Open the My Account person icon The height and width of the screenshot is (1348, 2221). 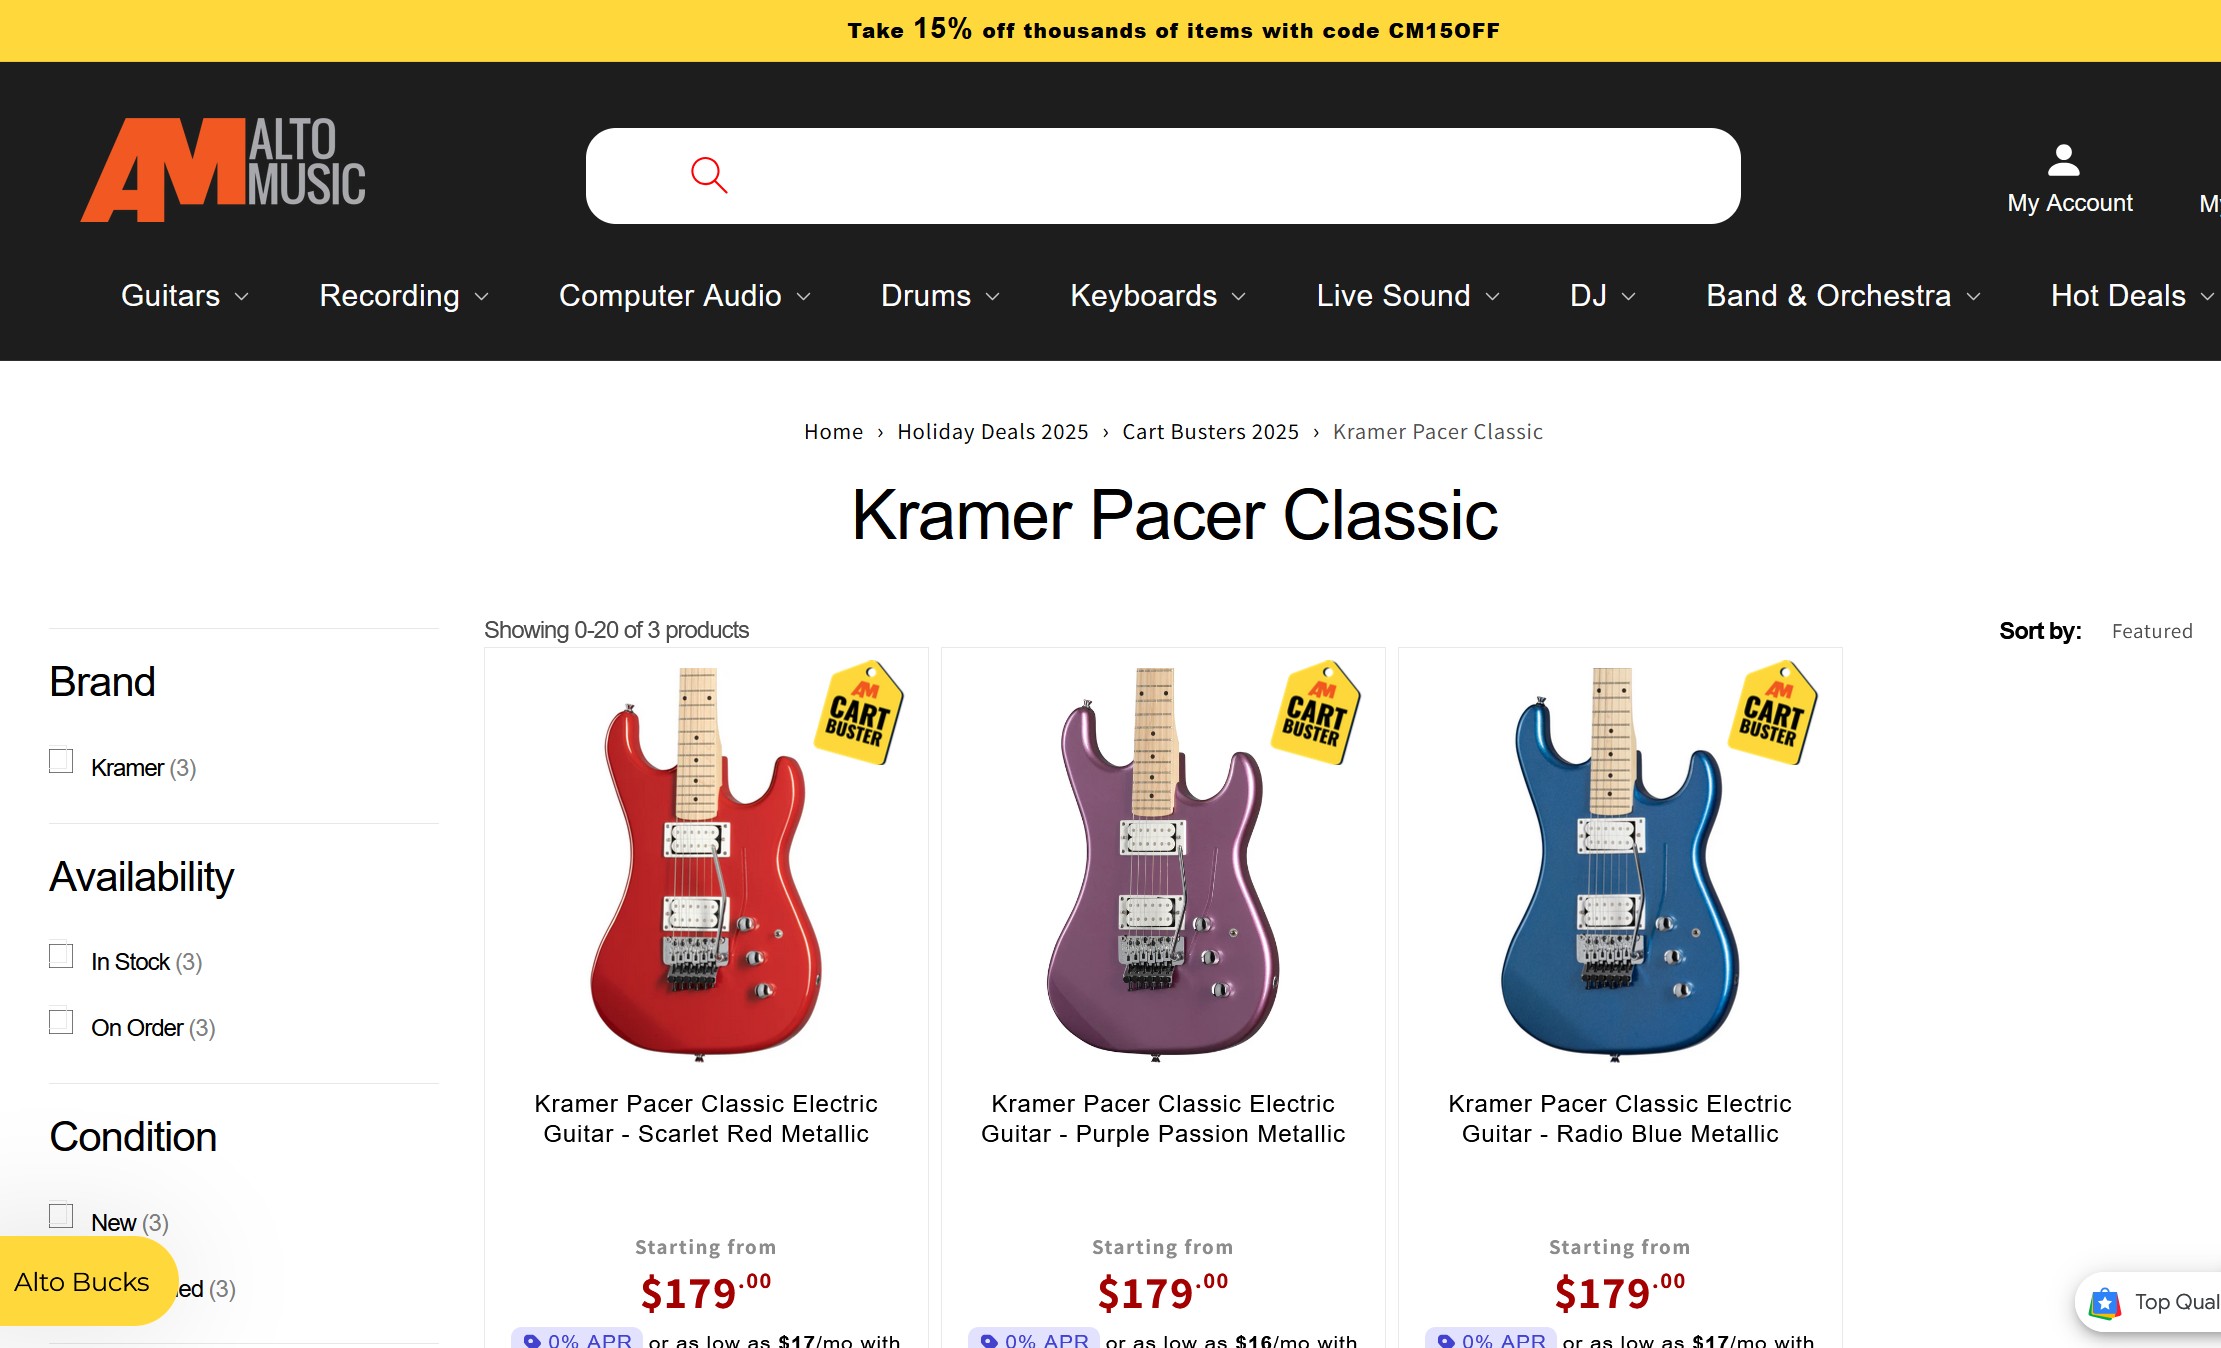[x=2063, y=159]
